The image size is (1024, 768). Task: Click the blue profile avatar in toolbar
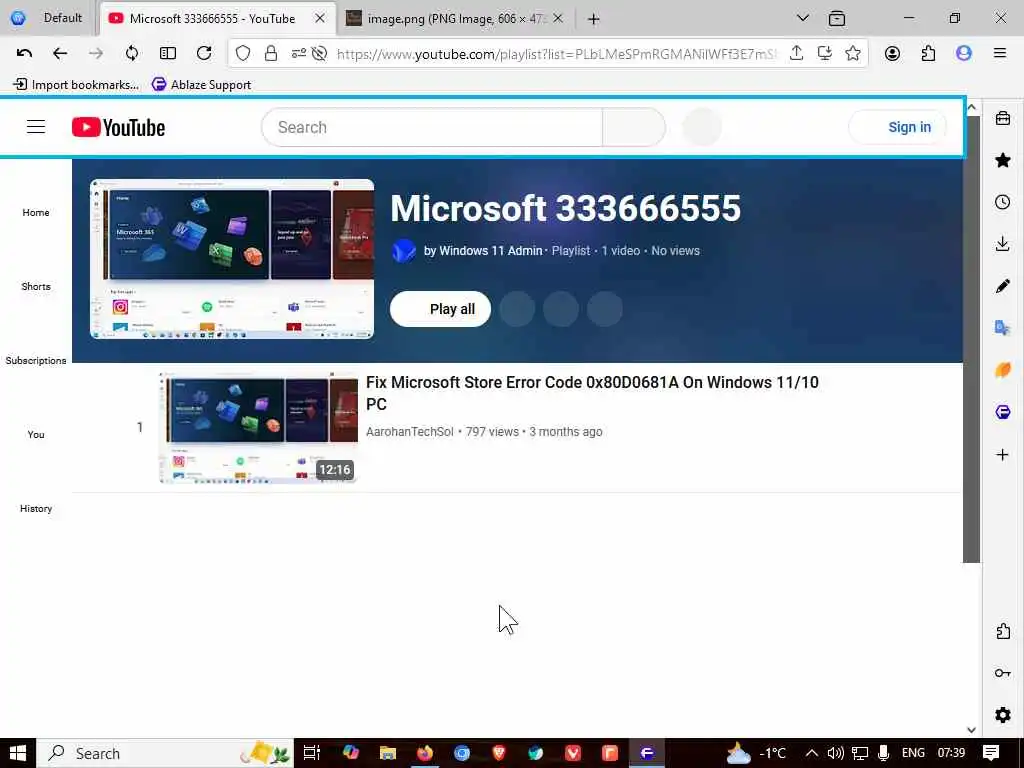[x=964, y=54]
